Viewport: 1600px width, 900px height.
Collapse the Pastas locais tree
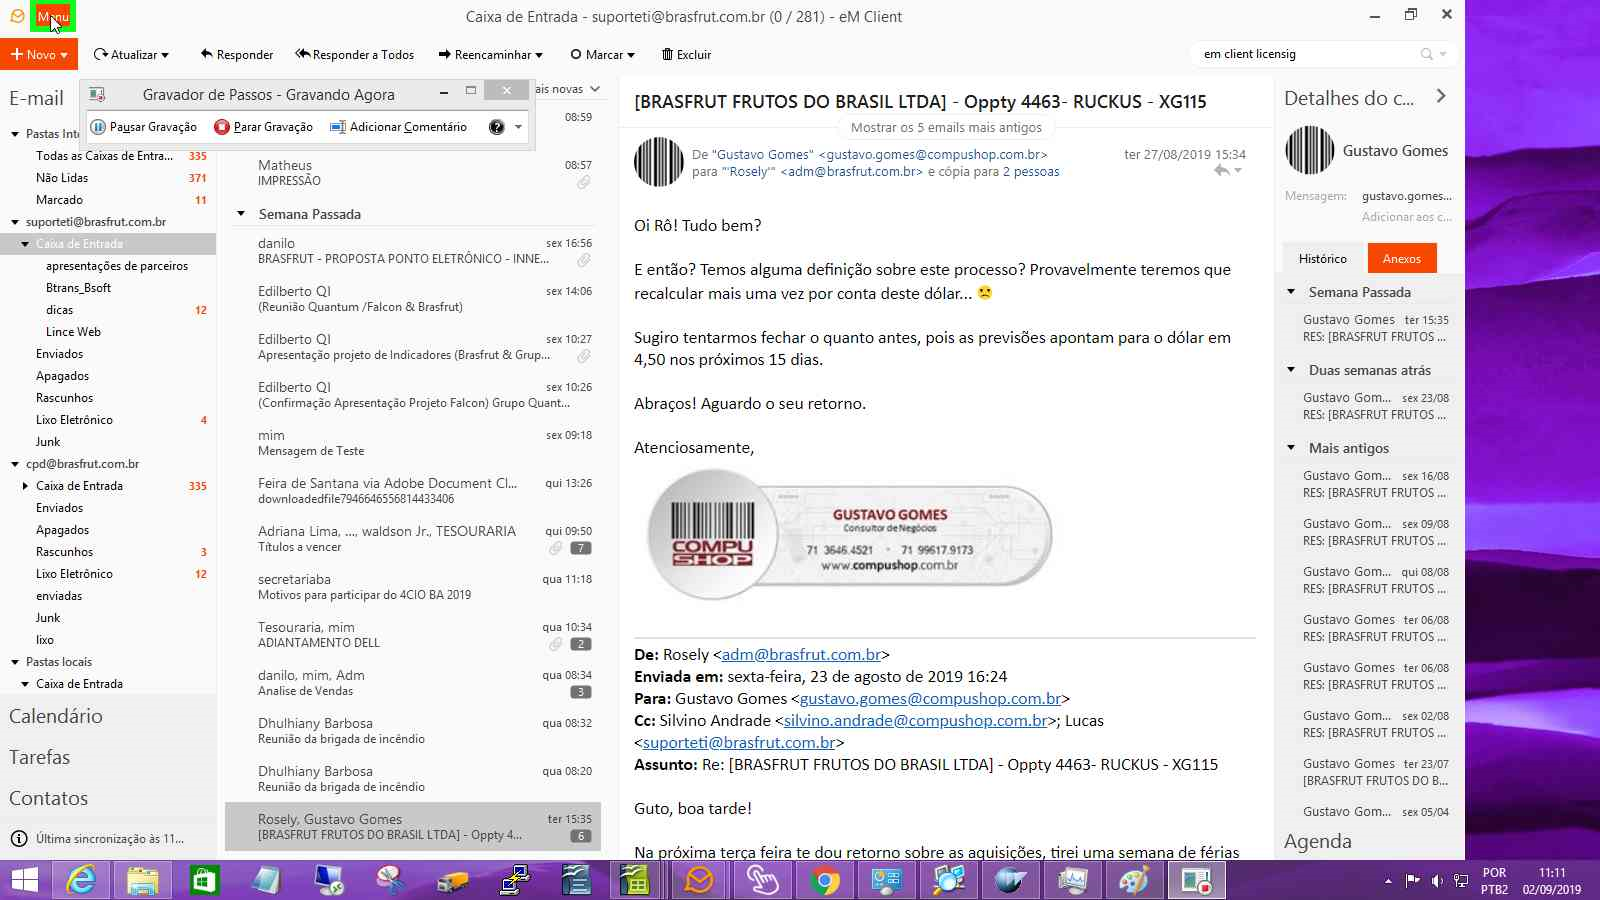click(x=15, y=662)
